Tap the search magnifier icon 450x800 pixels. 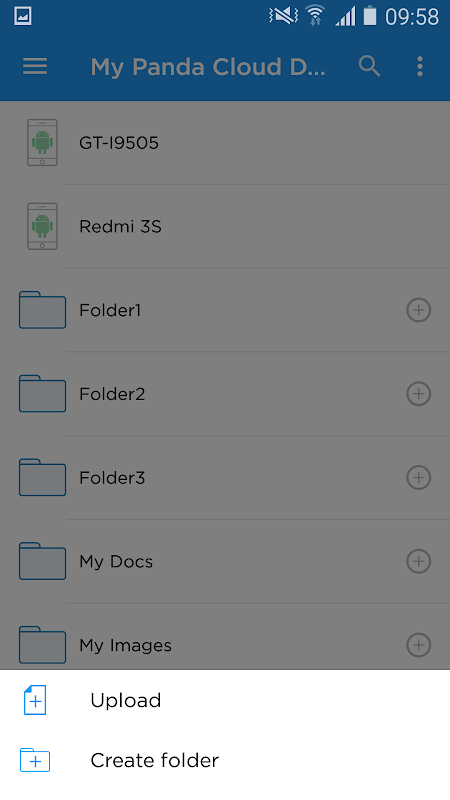point(369,66)
